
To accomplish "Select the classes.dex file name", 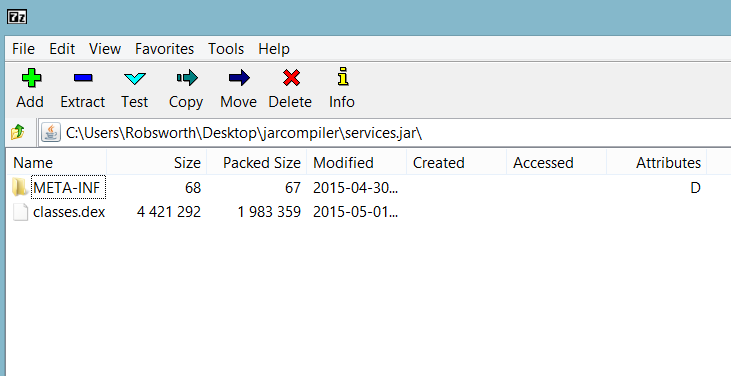I will coord(69,212).
